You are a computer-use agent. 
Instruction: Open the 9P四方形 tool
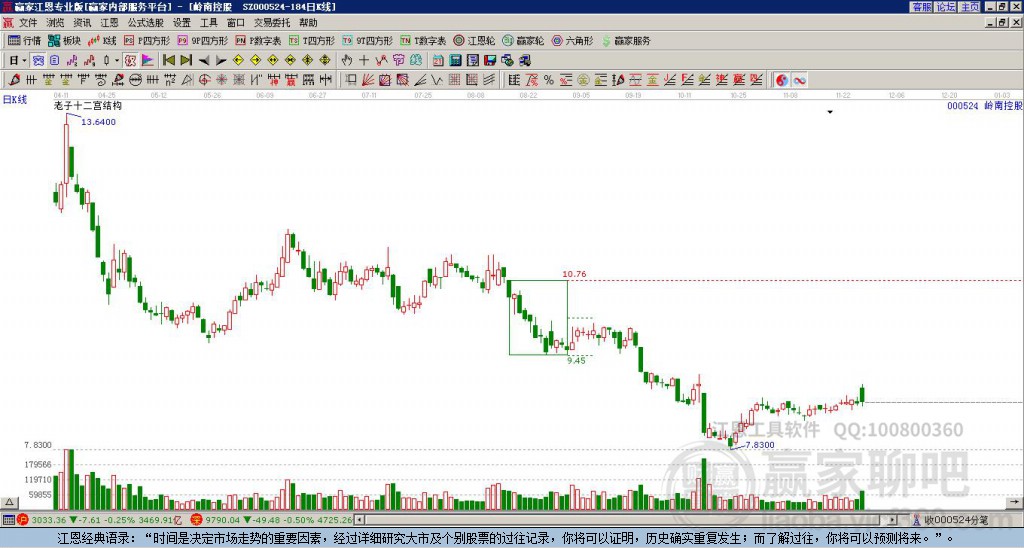pyautogui.click(x=203, y=40)
